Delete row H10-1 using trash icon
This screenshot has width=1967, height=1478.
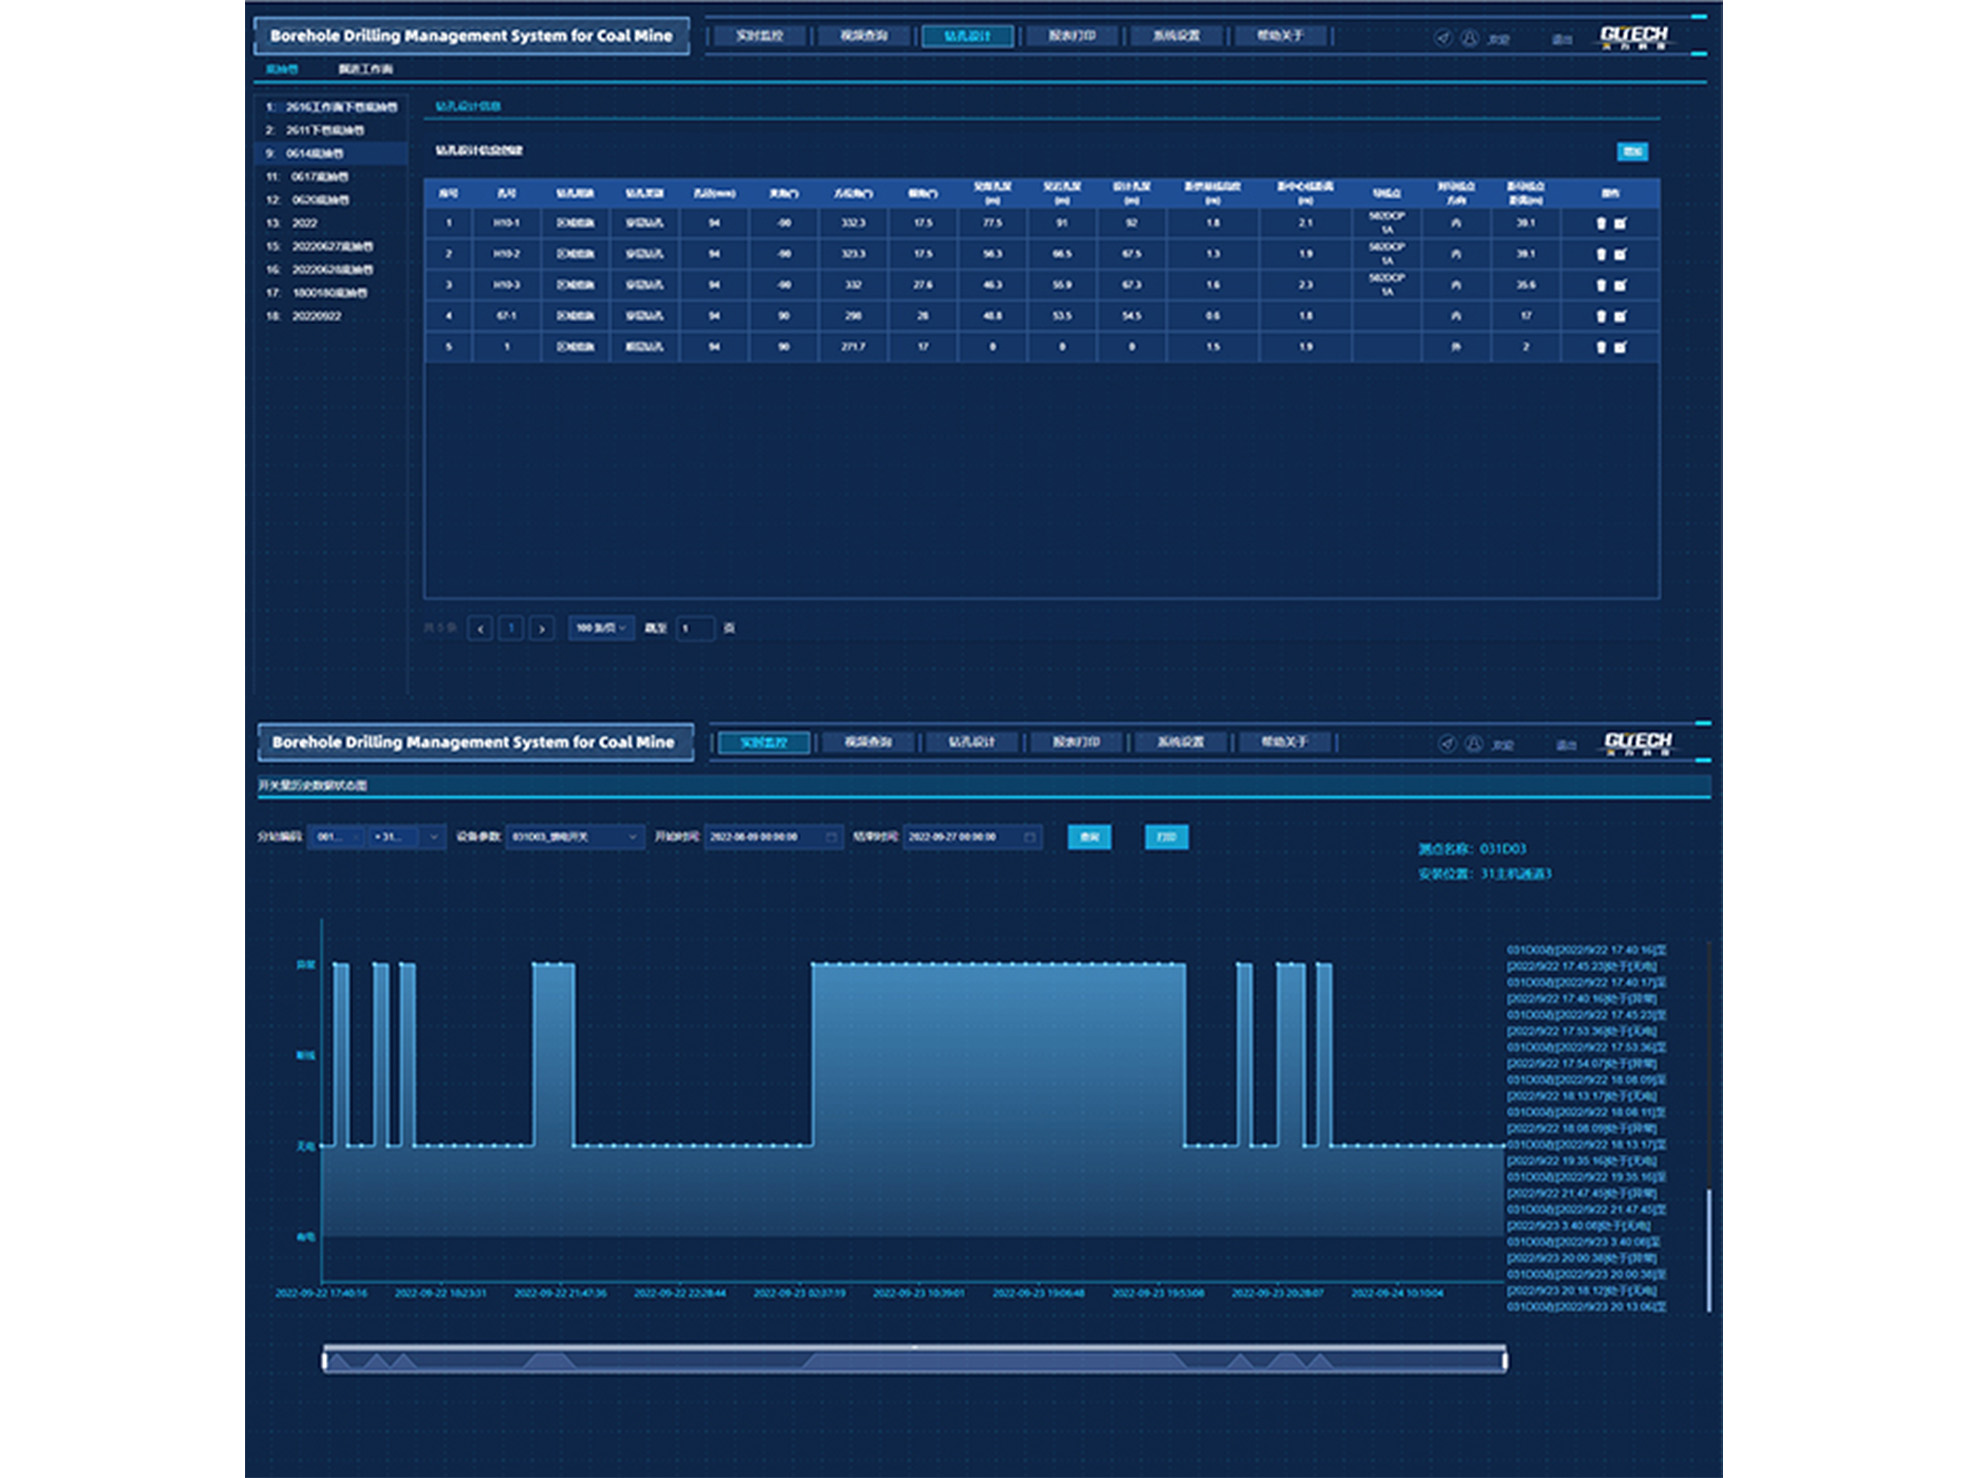(x=1600, y=223)
